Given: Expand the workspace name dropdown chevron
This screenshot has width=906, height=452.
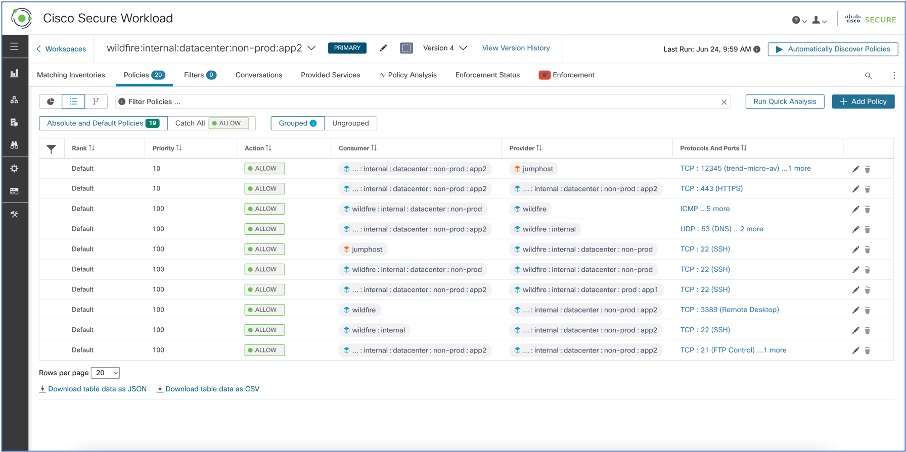Looking at the screenshot, I should (311, 48).
